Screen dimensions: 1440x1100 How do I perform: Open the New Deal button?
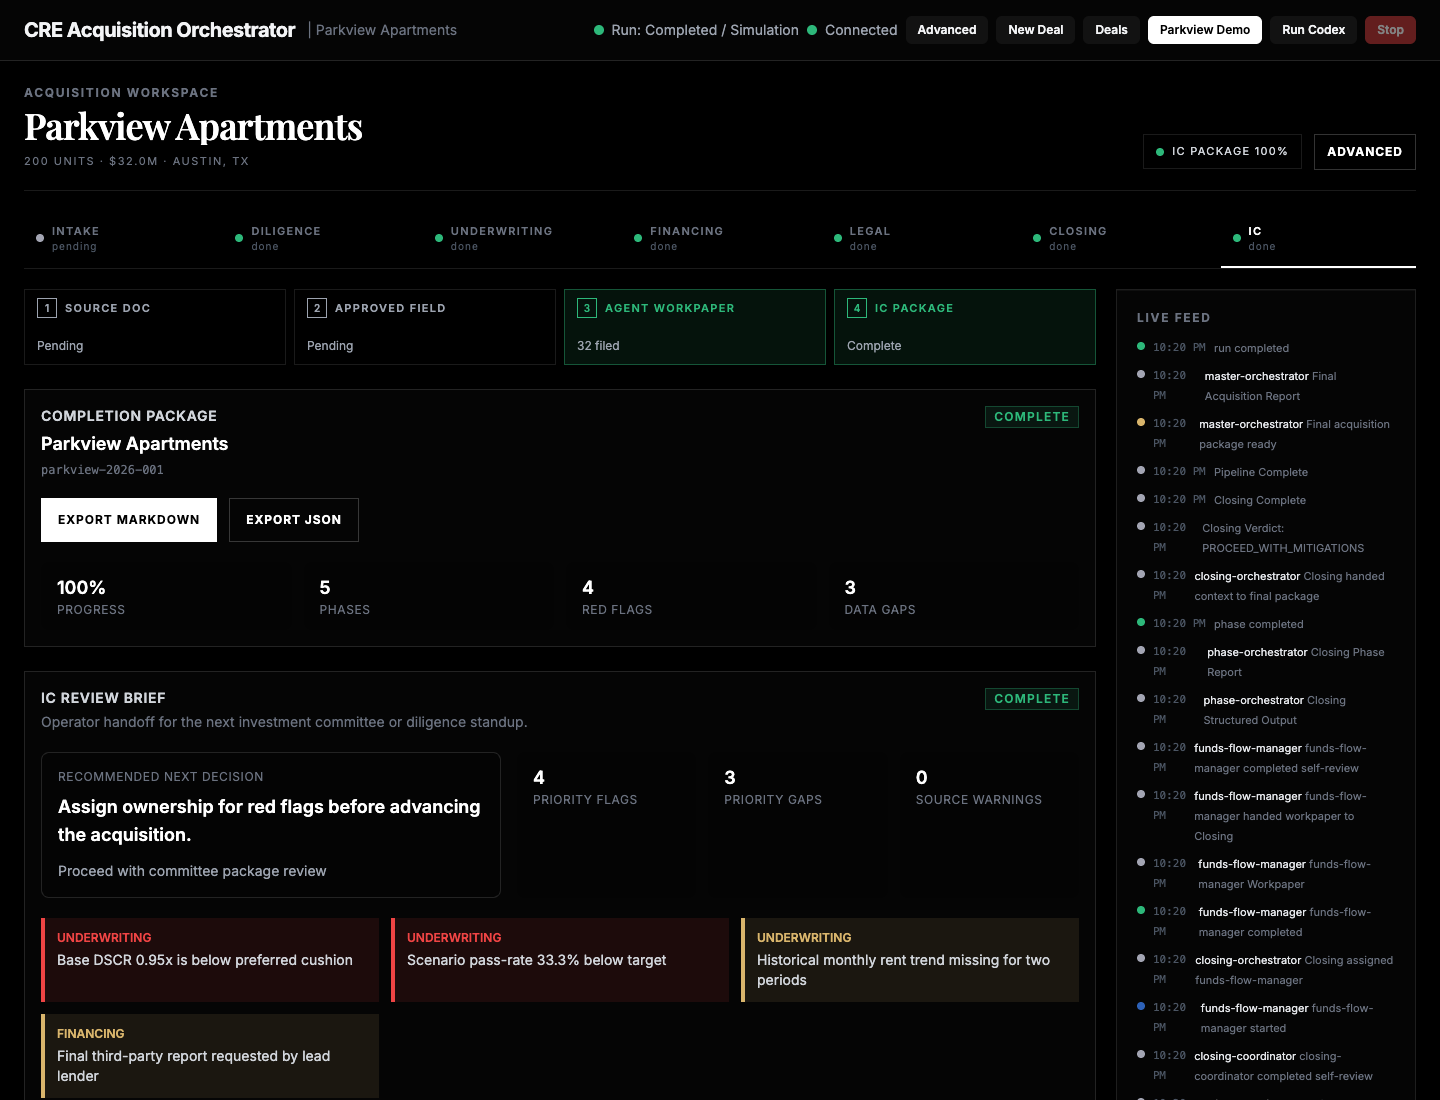pos(1035,30)
